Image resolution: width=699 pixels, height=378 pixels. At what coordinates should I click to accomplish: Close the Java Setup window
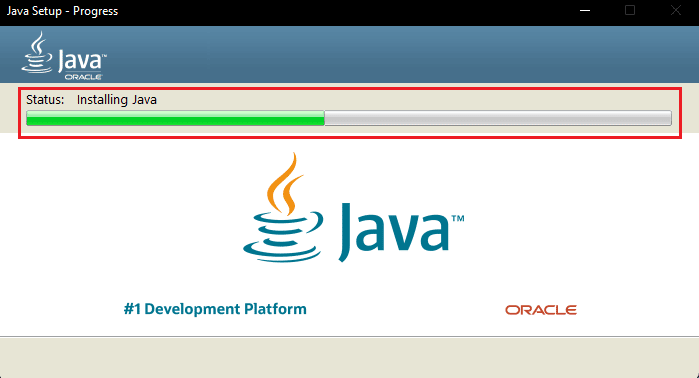pos(676,10)
